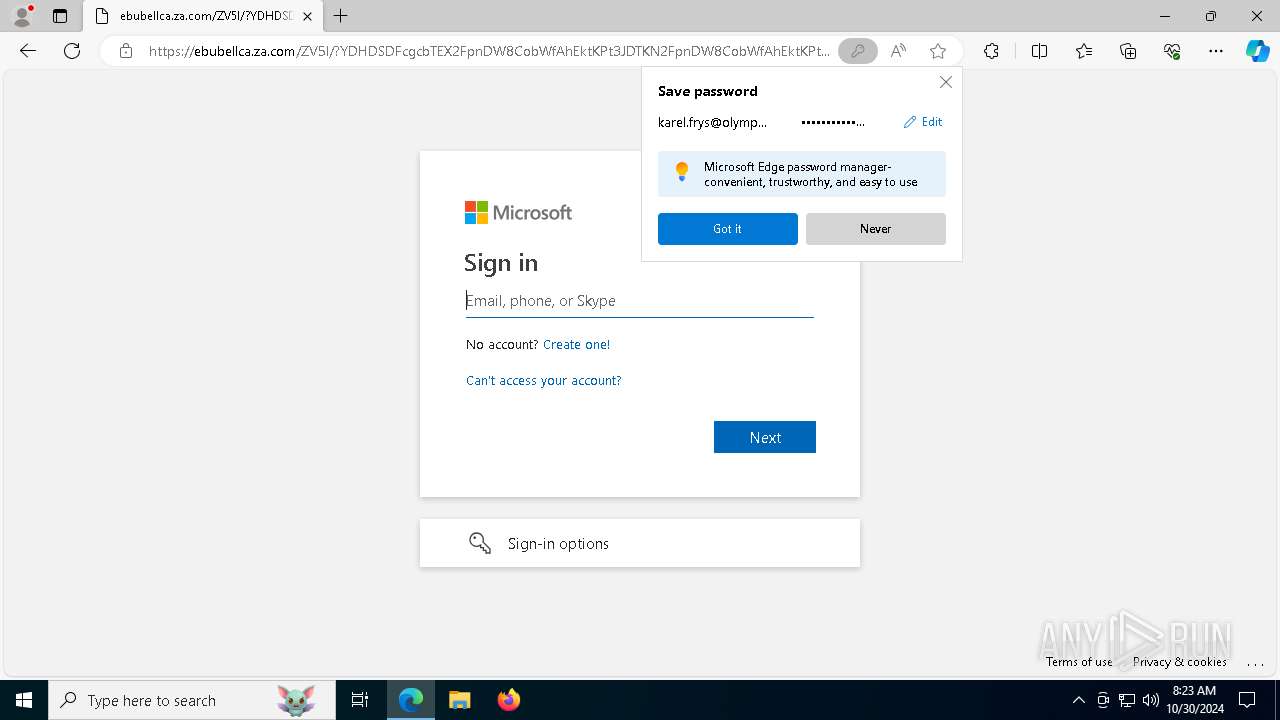The height and width of the screenshot is (720, 1280).
Task: Click the username karel.frys field
Action: click(712, 122)
